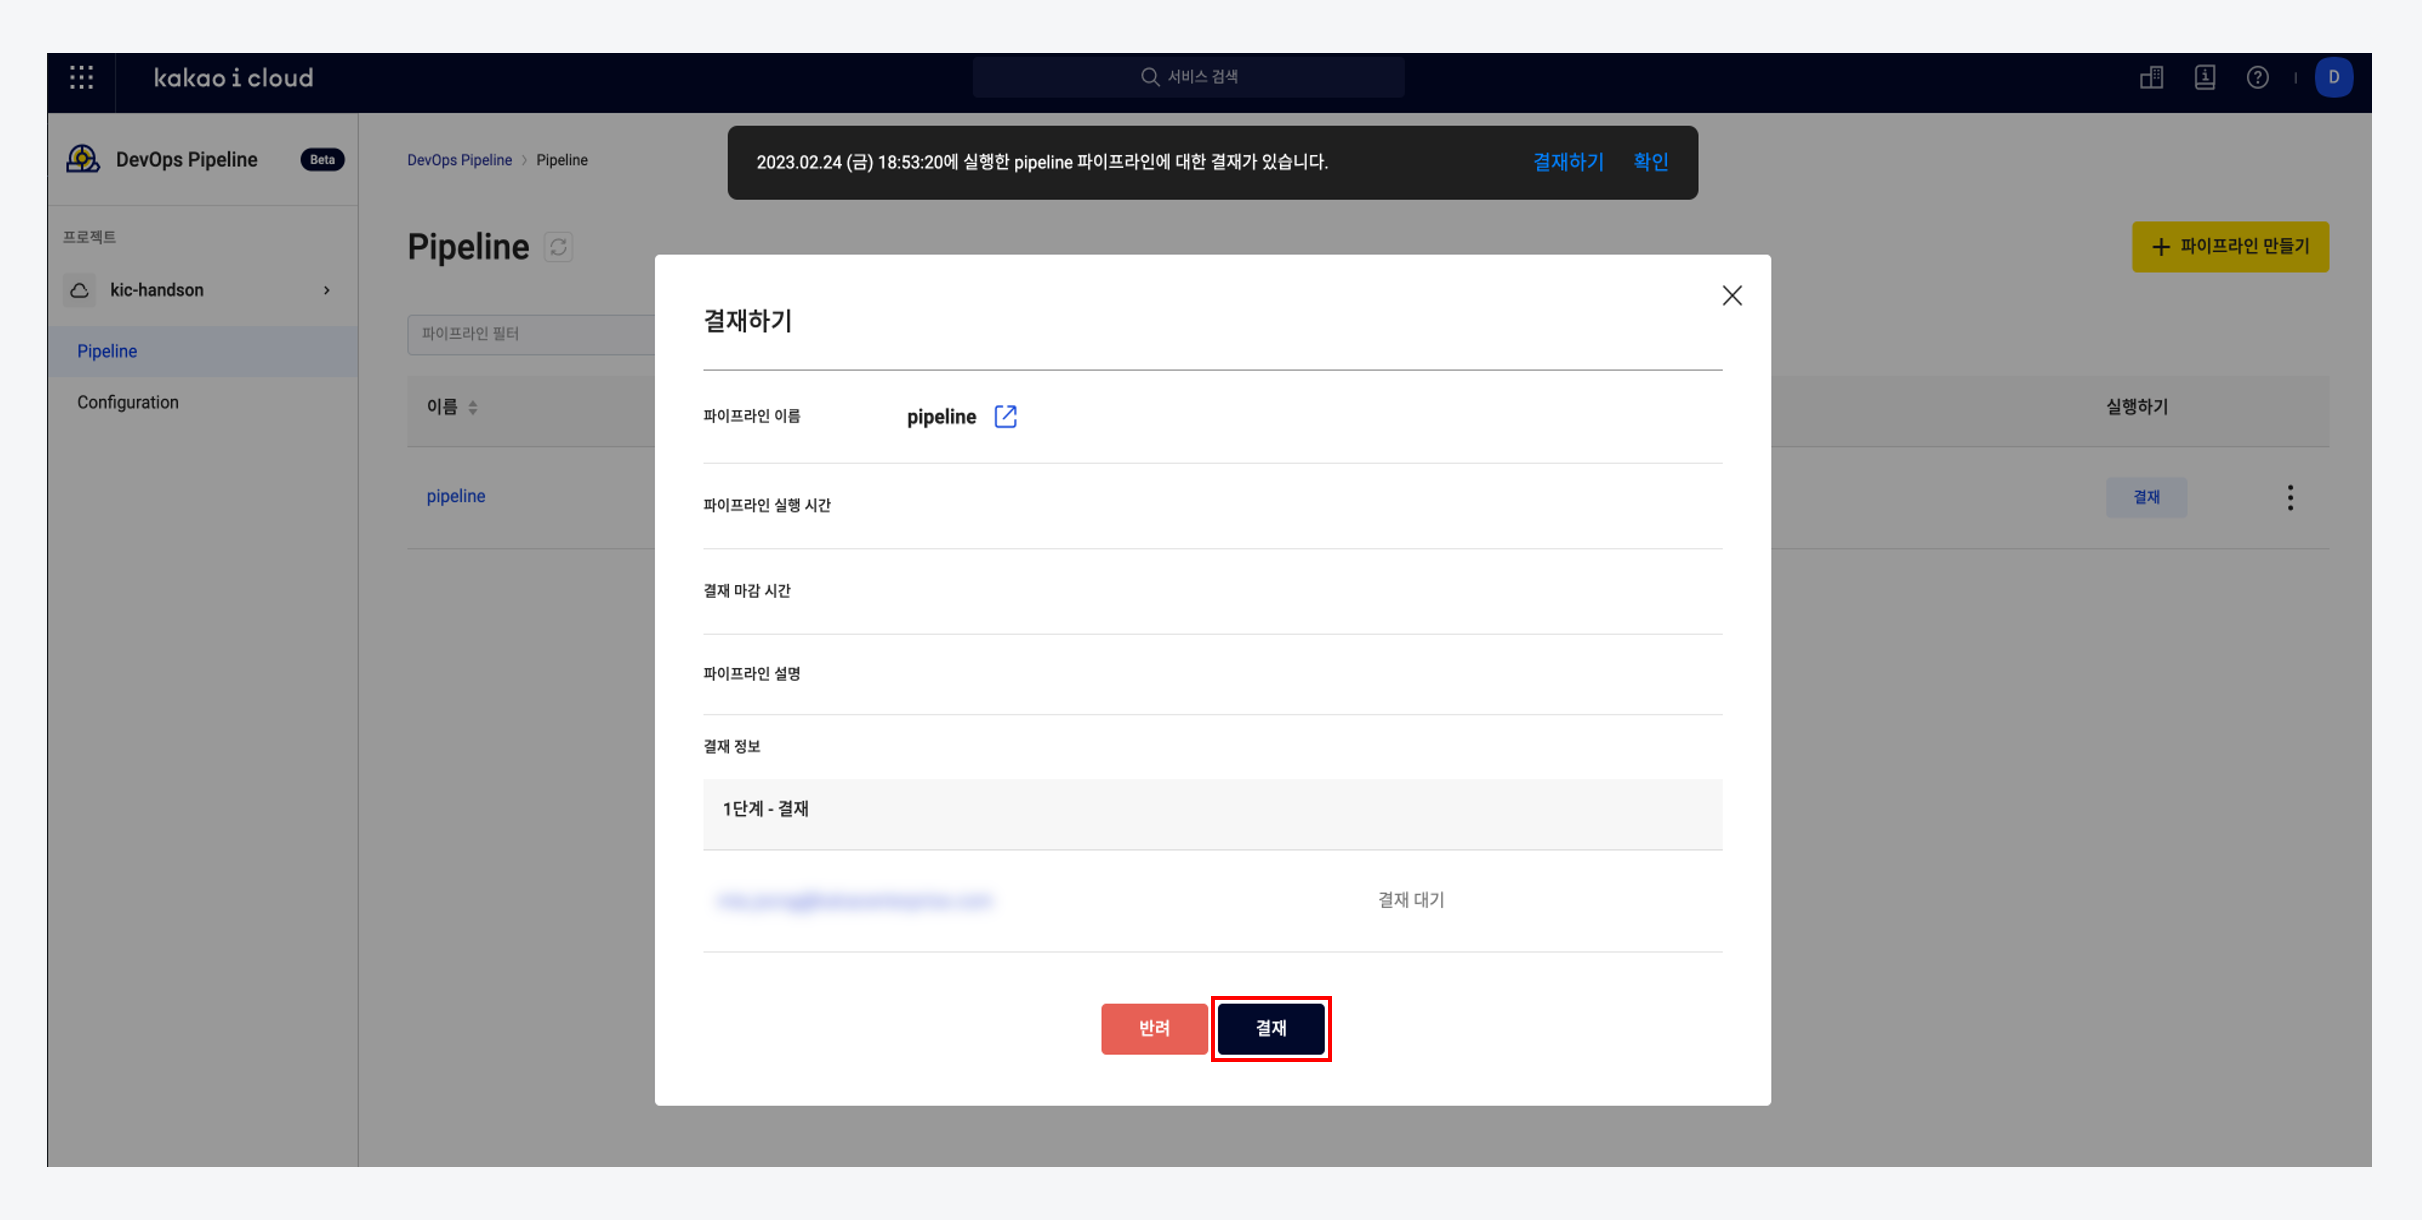Click 확인 in the notification banner
The width and height of the screenshot is (2422, 1220).
pyautogui.click(x=1650, y=162)
